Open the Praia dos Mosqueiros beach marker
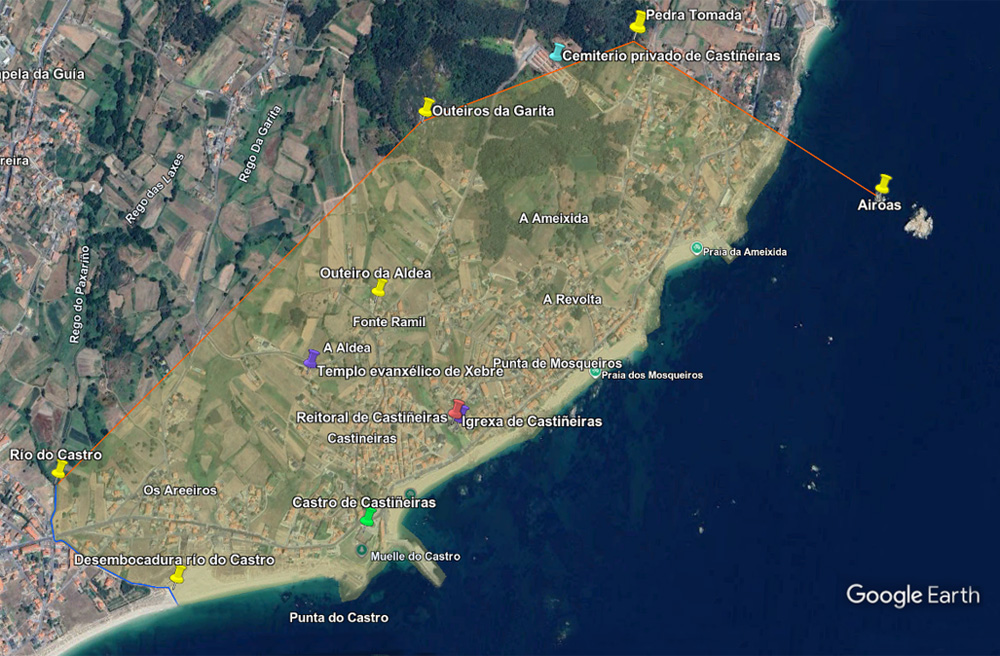This screenshot has width=1000, height=656. (x=595, y=373)
